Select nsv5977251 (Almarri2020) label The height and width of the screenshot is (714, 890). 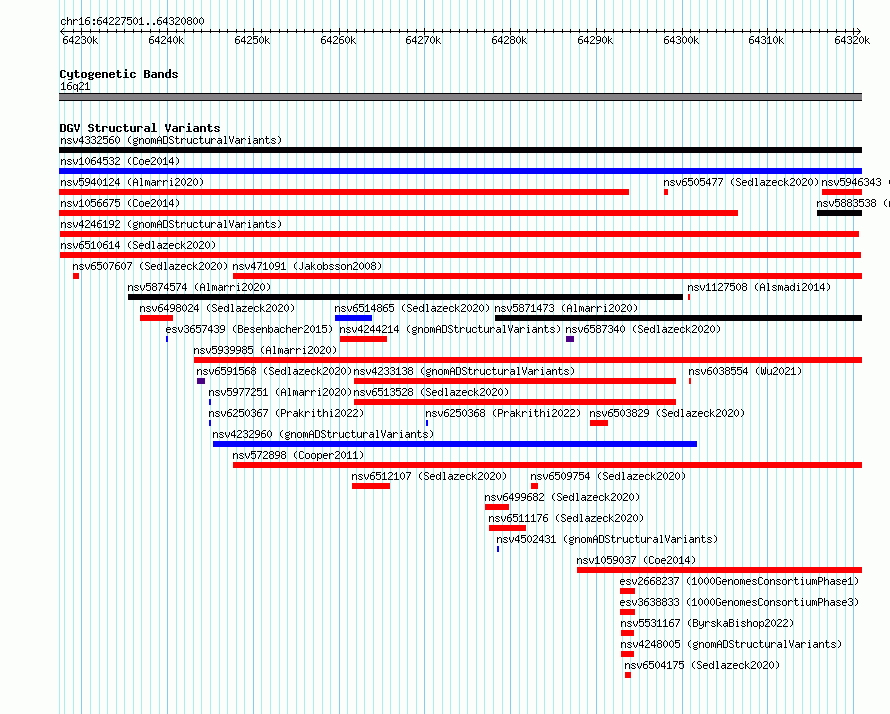[x=280, y=392]
